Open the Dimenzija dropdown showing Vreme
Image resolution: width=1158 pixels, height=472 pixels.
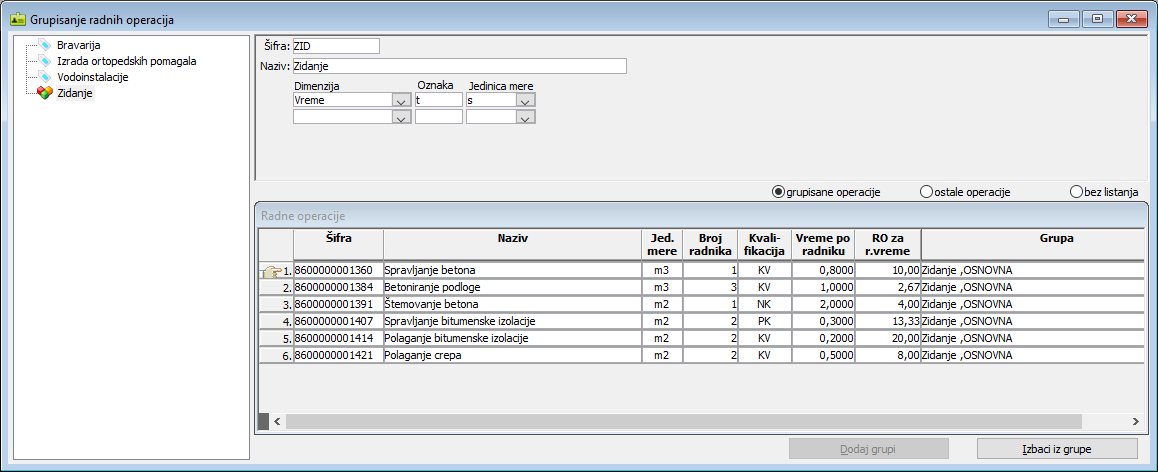coord(400,101)
